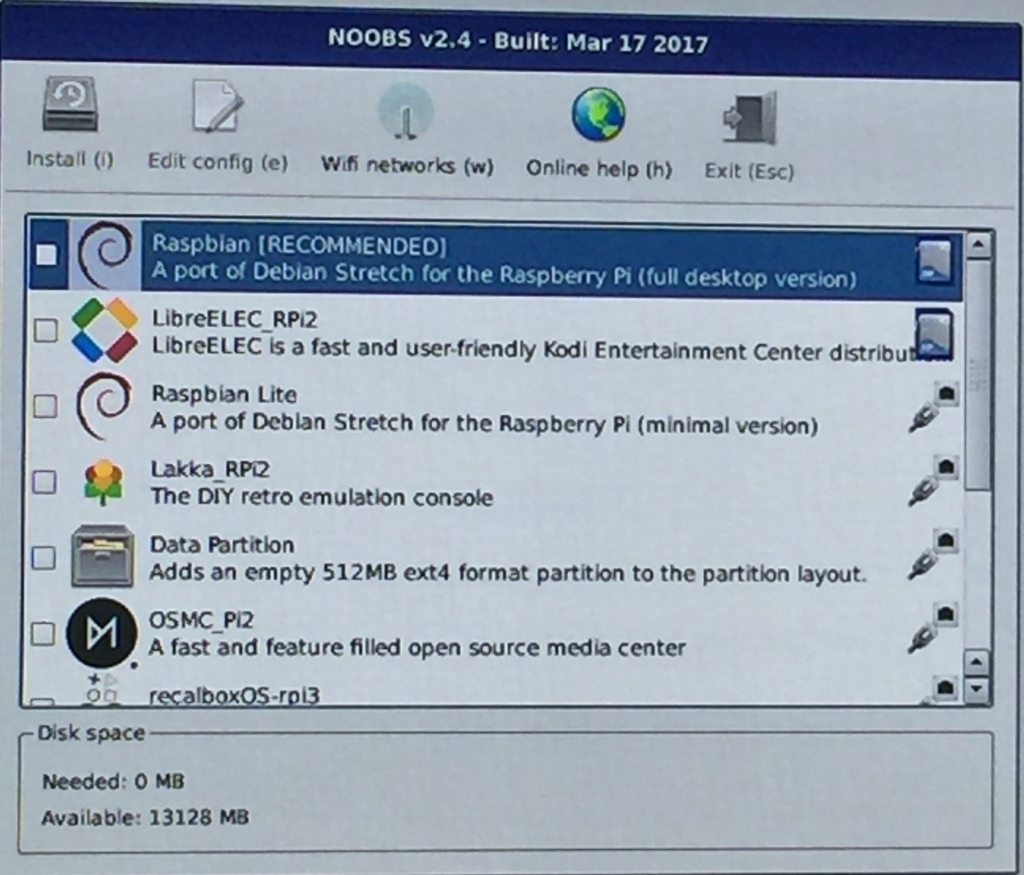Viewport: 1024px width, 875px height.
Task: Check the Raspbian Lite checkbox
Action: 45,406
